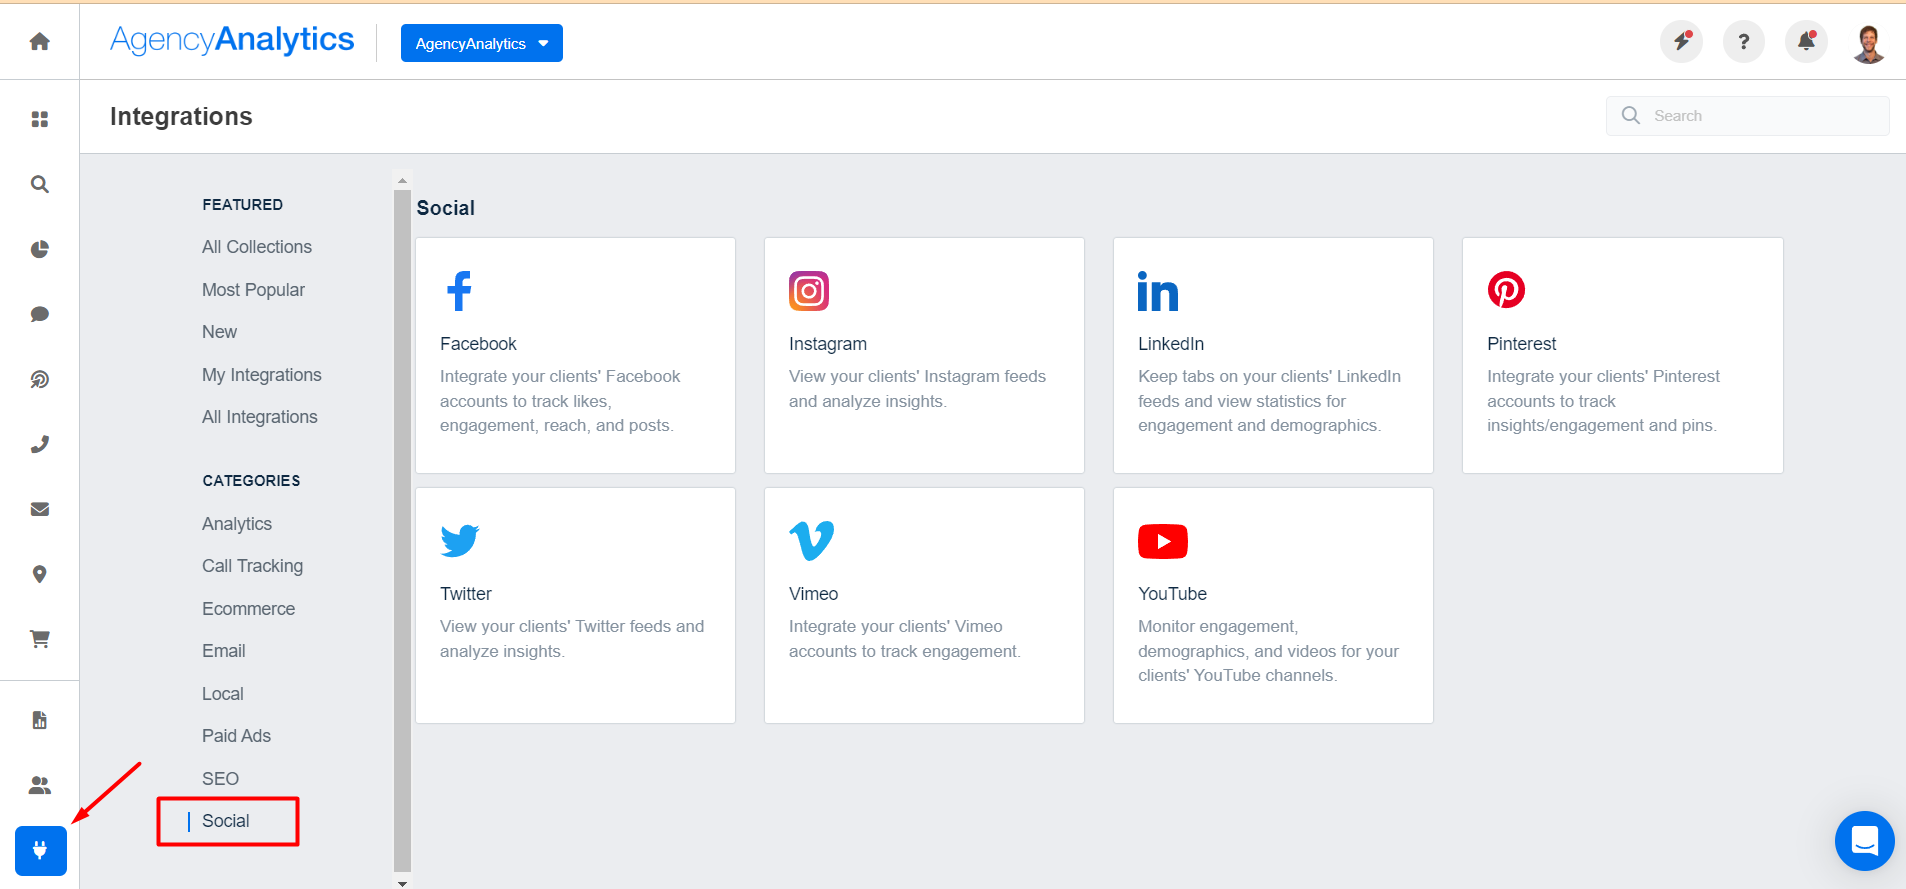Open the shopping cart ecommerce sidebar icon
This screenshot has width=1906, height=889.
click(40, 639)
